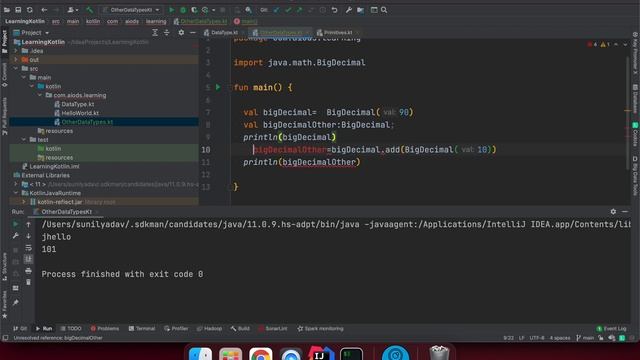Rerun the program in the Run panel
The width and height of the screenshot is (640, 360).
coord(16,224)
